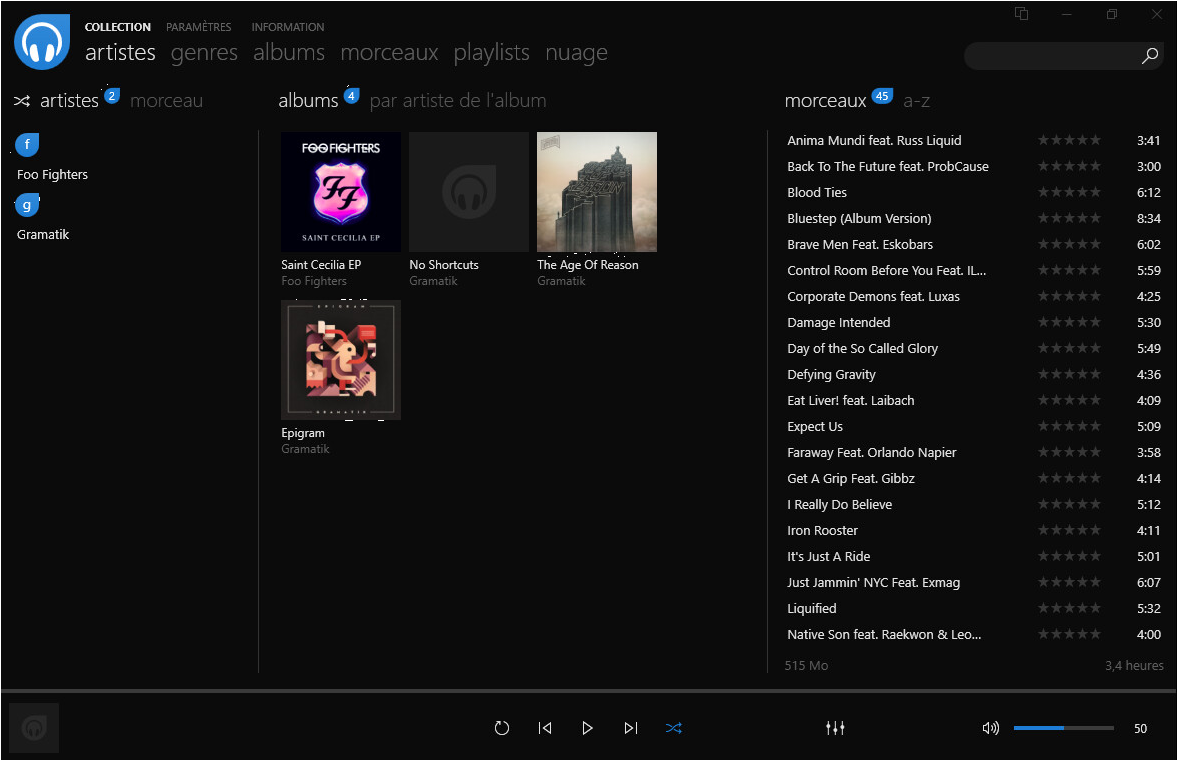Rate Expect Us with stars
Image resolution: width=1177 pixels, height=760 pixels.
coord(1069,427)
